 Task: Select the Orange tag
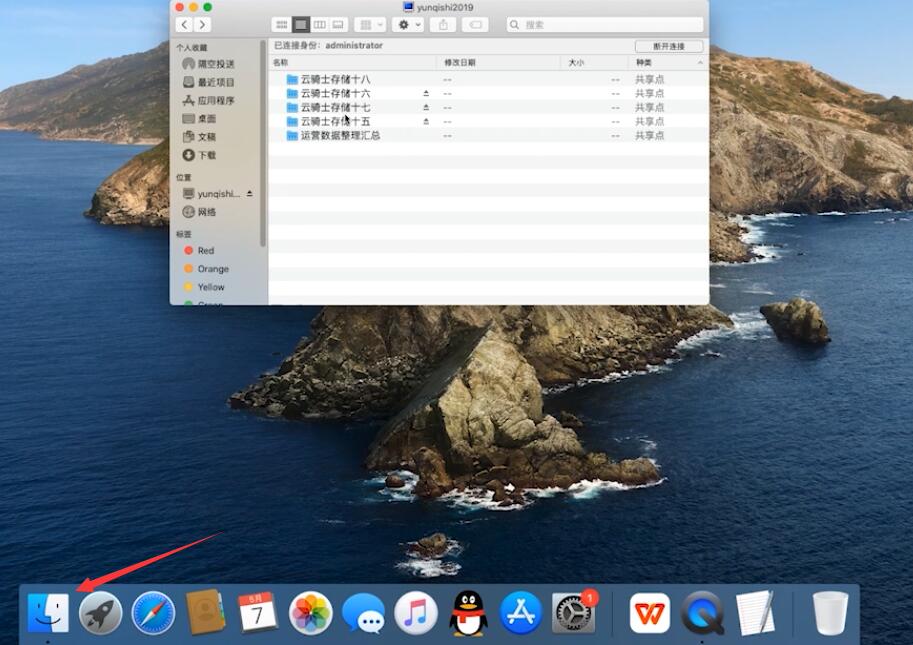click(206, 269)
